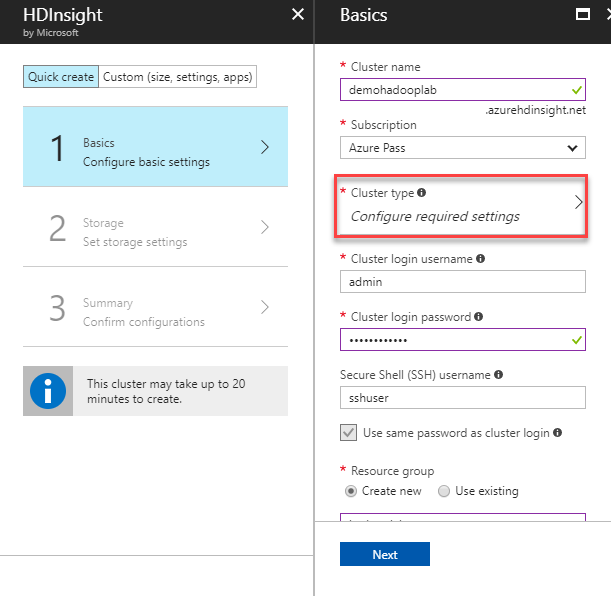Click the SSH username field containing sshuser

pyautogui.click(x=462, y=397)
